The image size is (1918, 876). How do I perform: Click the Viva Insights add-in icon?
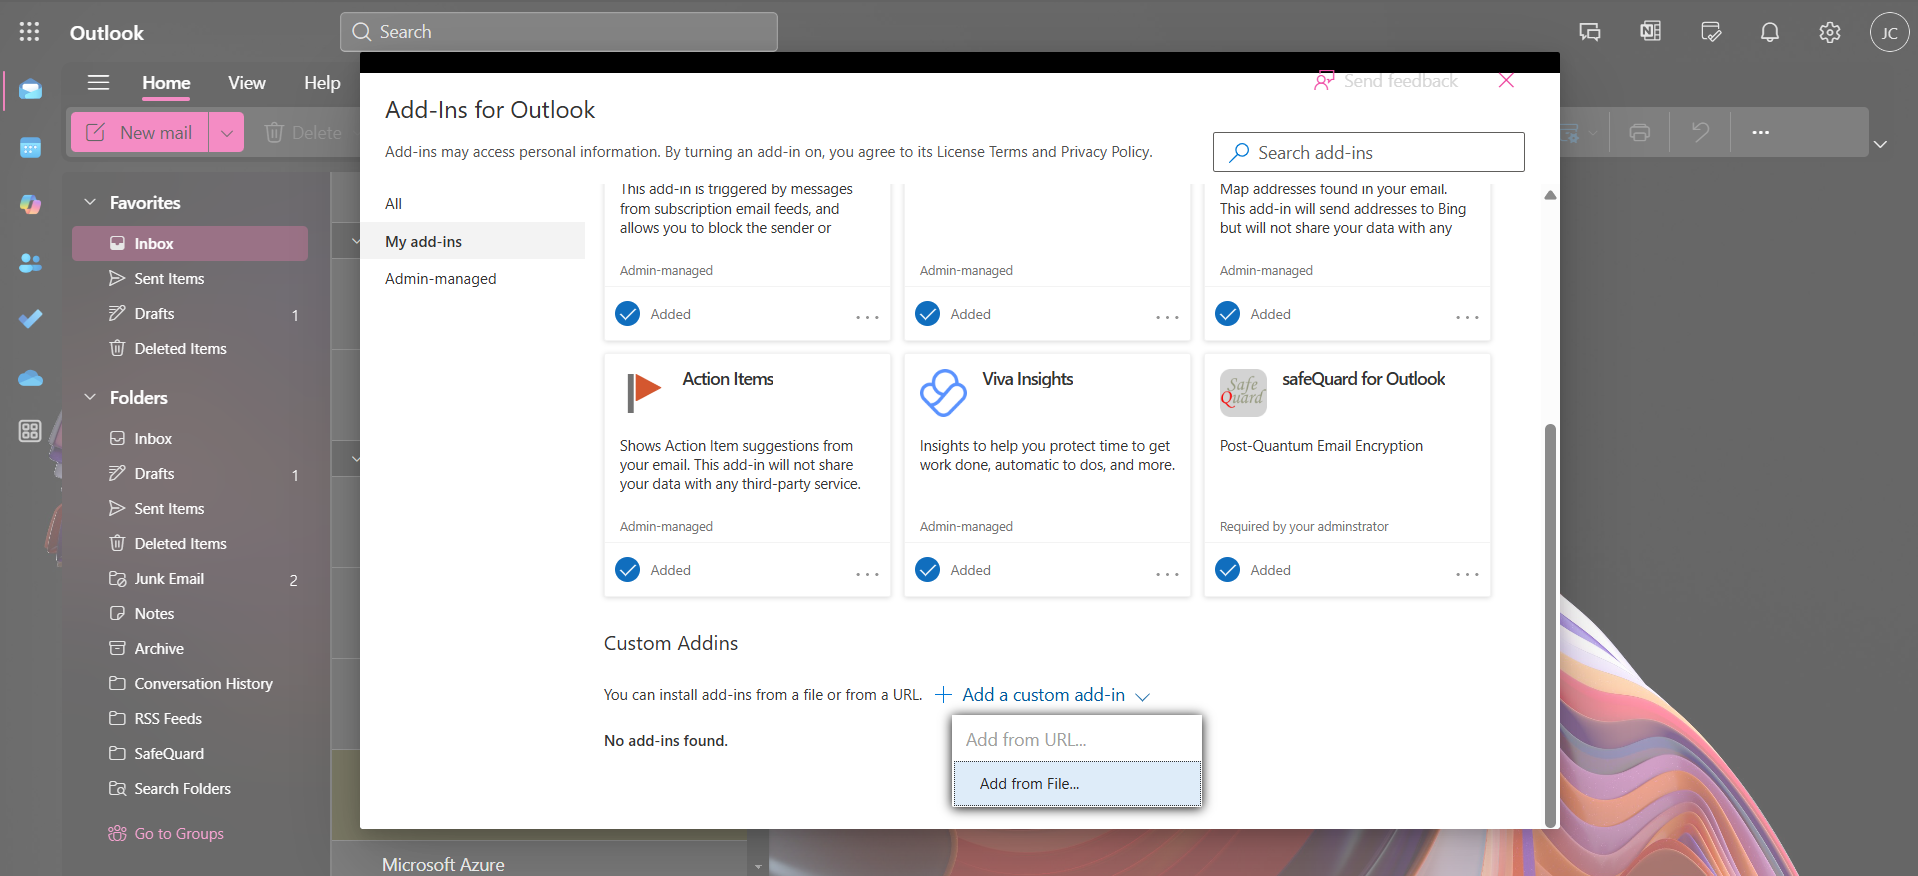click(943, 393)
